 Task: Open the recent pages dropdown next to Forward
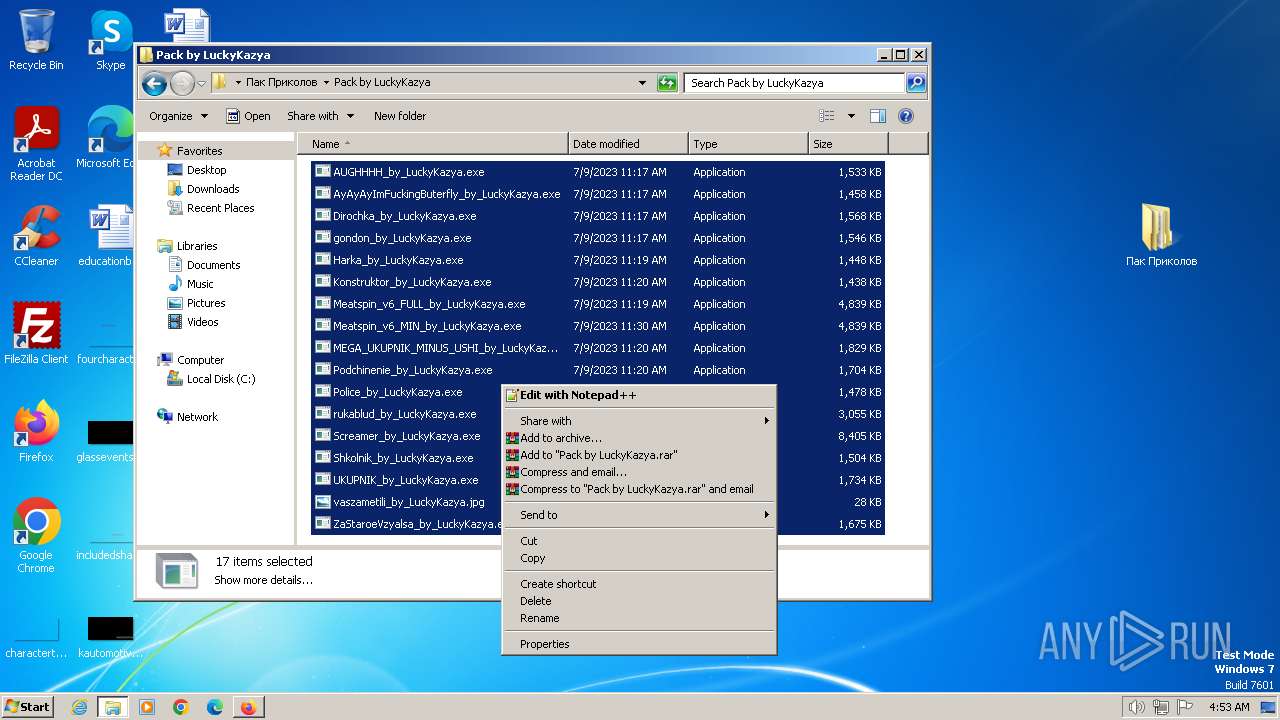click(x=201, y=83)
